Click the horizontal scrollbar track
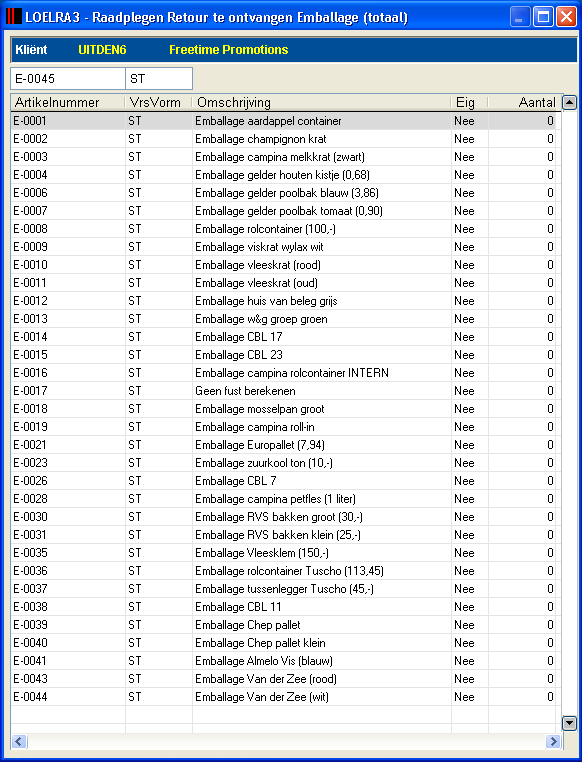The image size is (582, 763). (286, 742)
